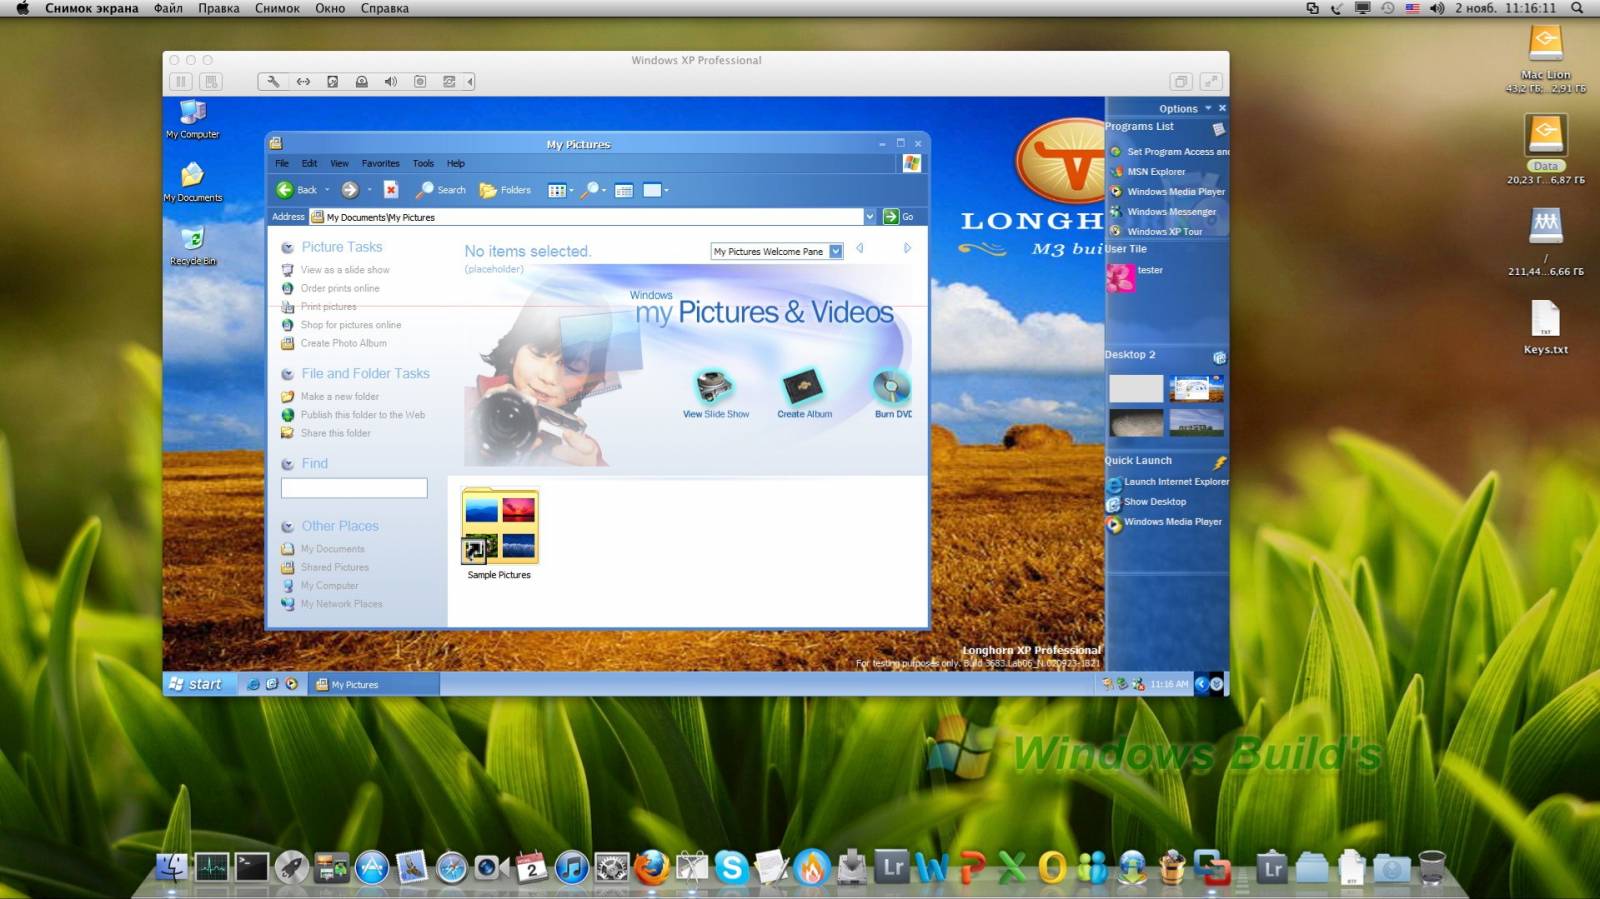Open Favorites menu

(x=380, y=163)
